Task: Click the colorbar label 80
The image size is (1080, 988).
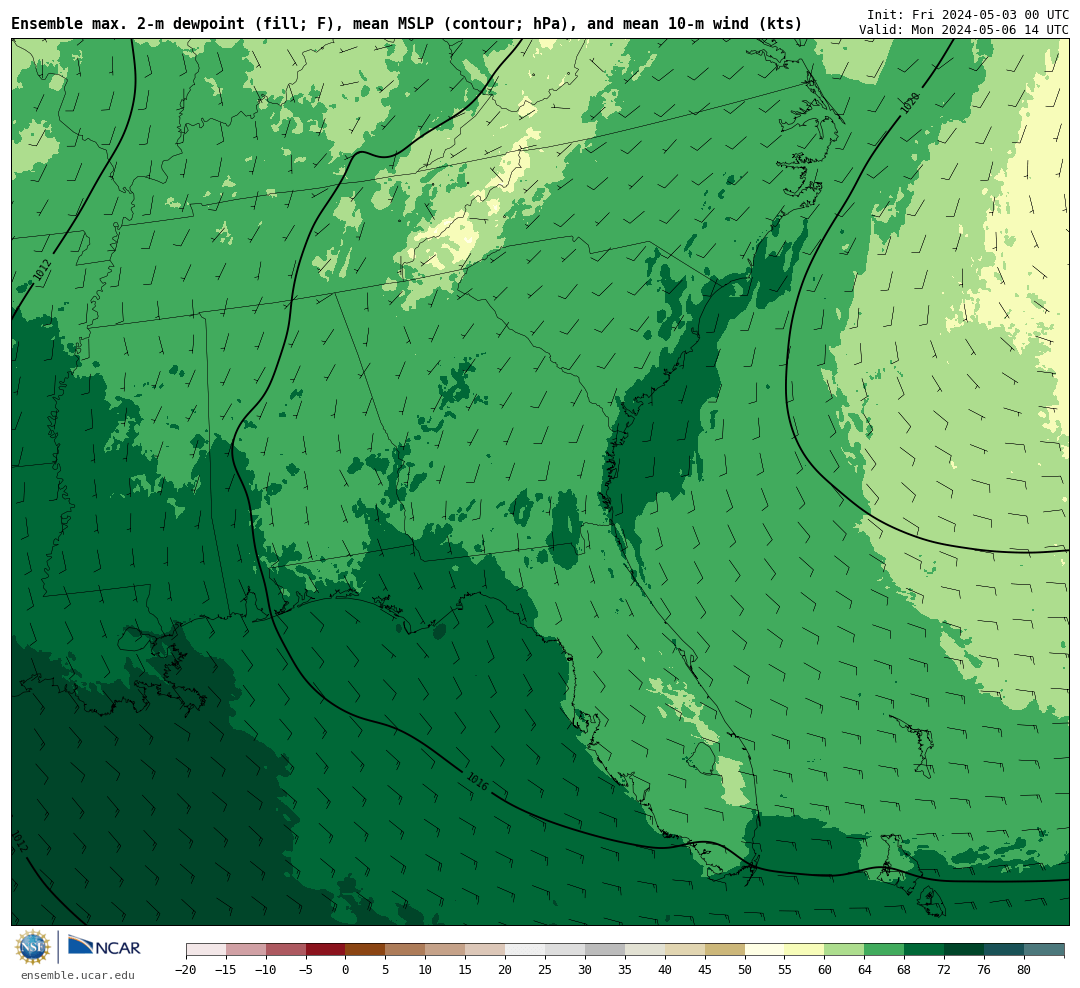Action: click(1024, 970)
